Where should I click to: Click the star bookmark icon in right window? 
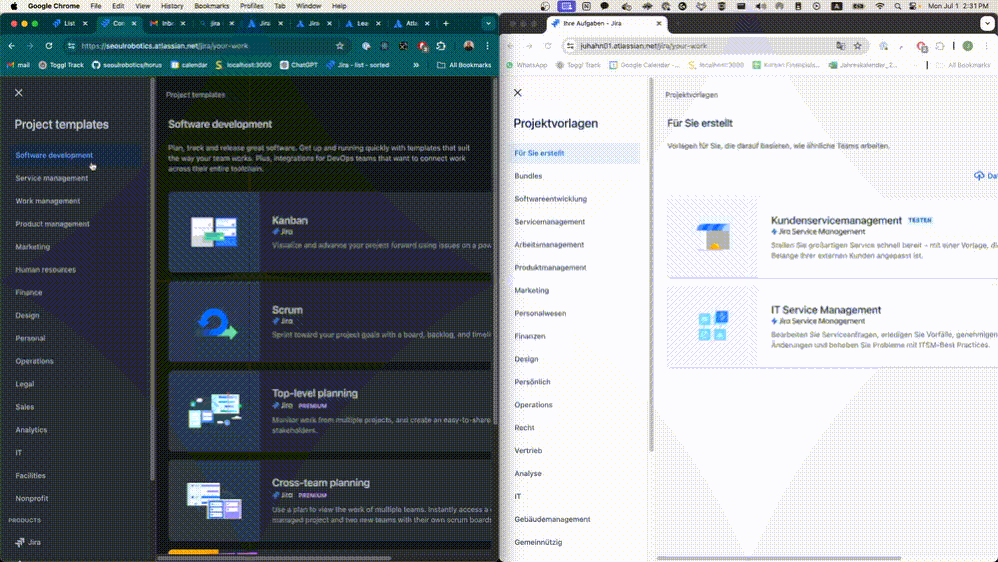pos(857,46)
